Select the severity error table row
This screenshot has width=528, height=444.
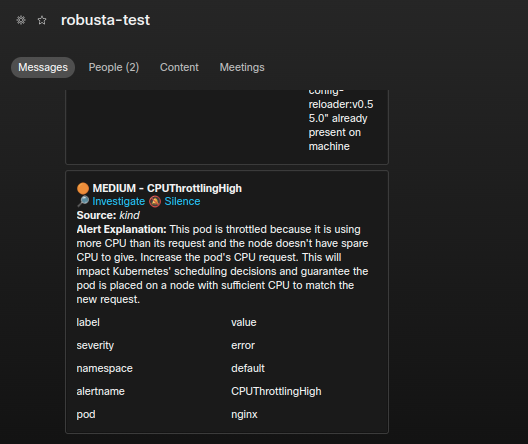(x=227, y=345)
